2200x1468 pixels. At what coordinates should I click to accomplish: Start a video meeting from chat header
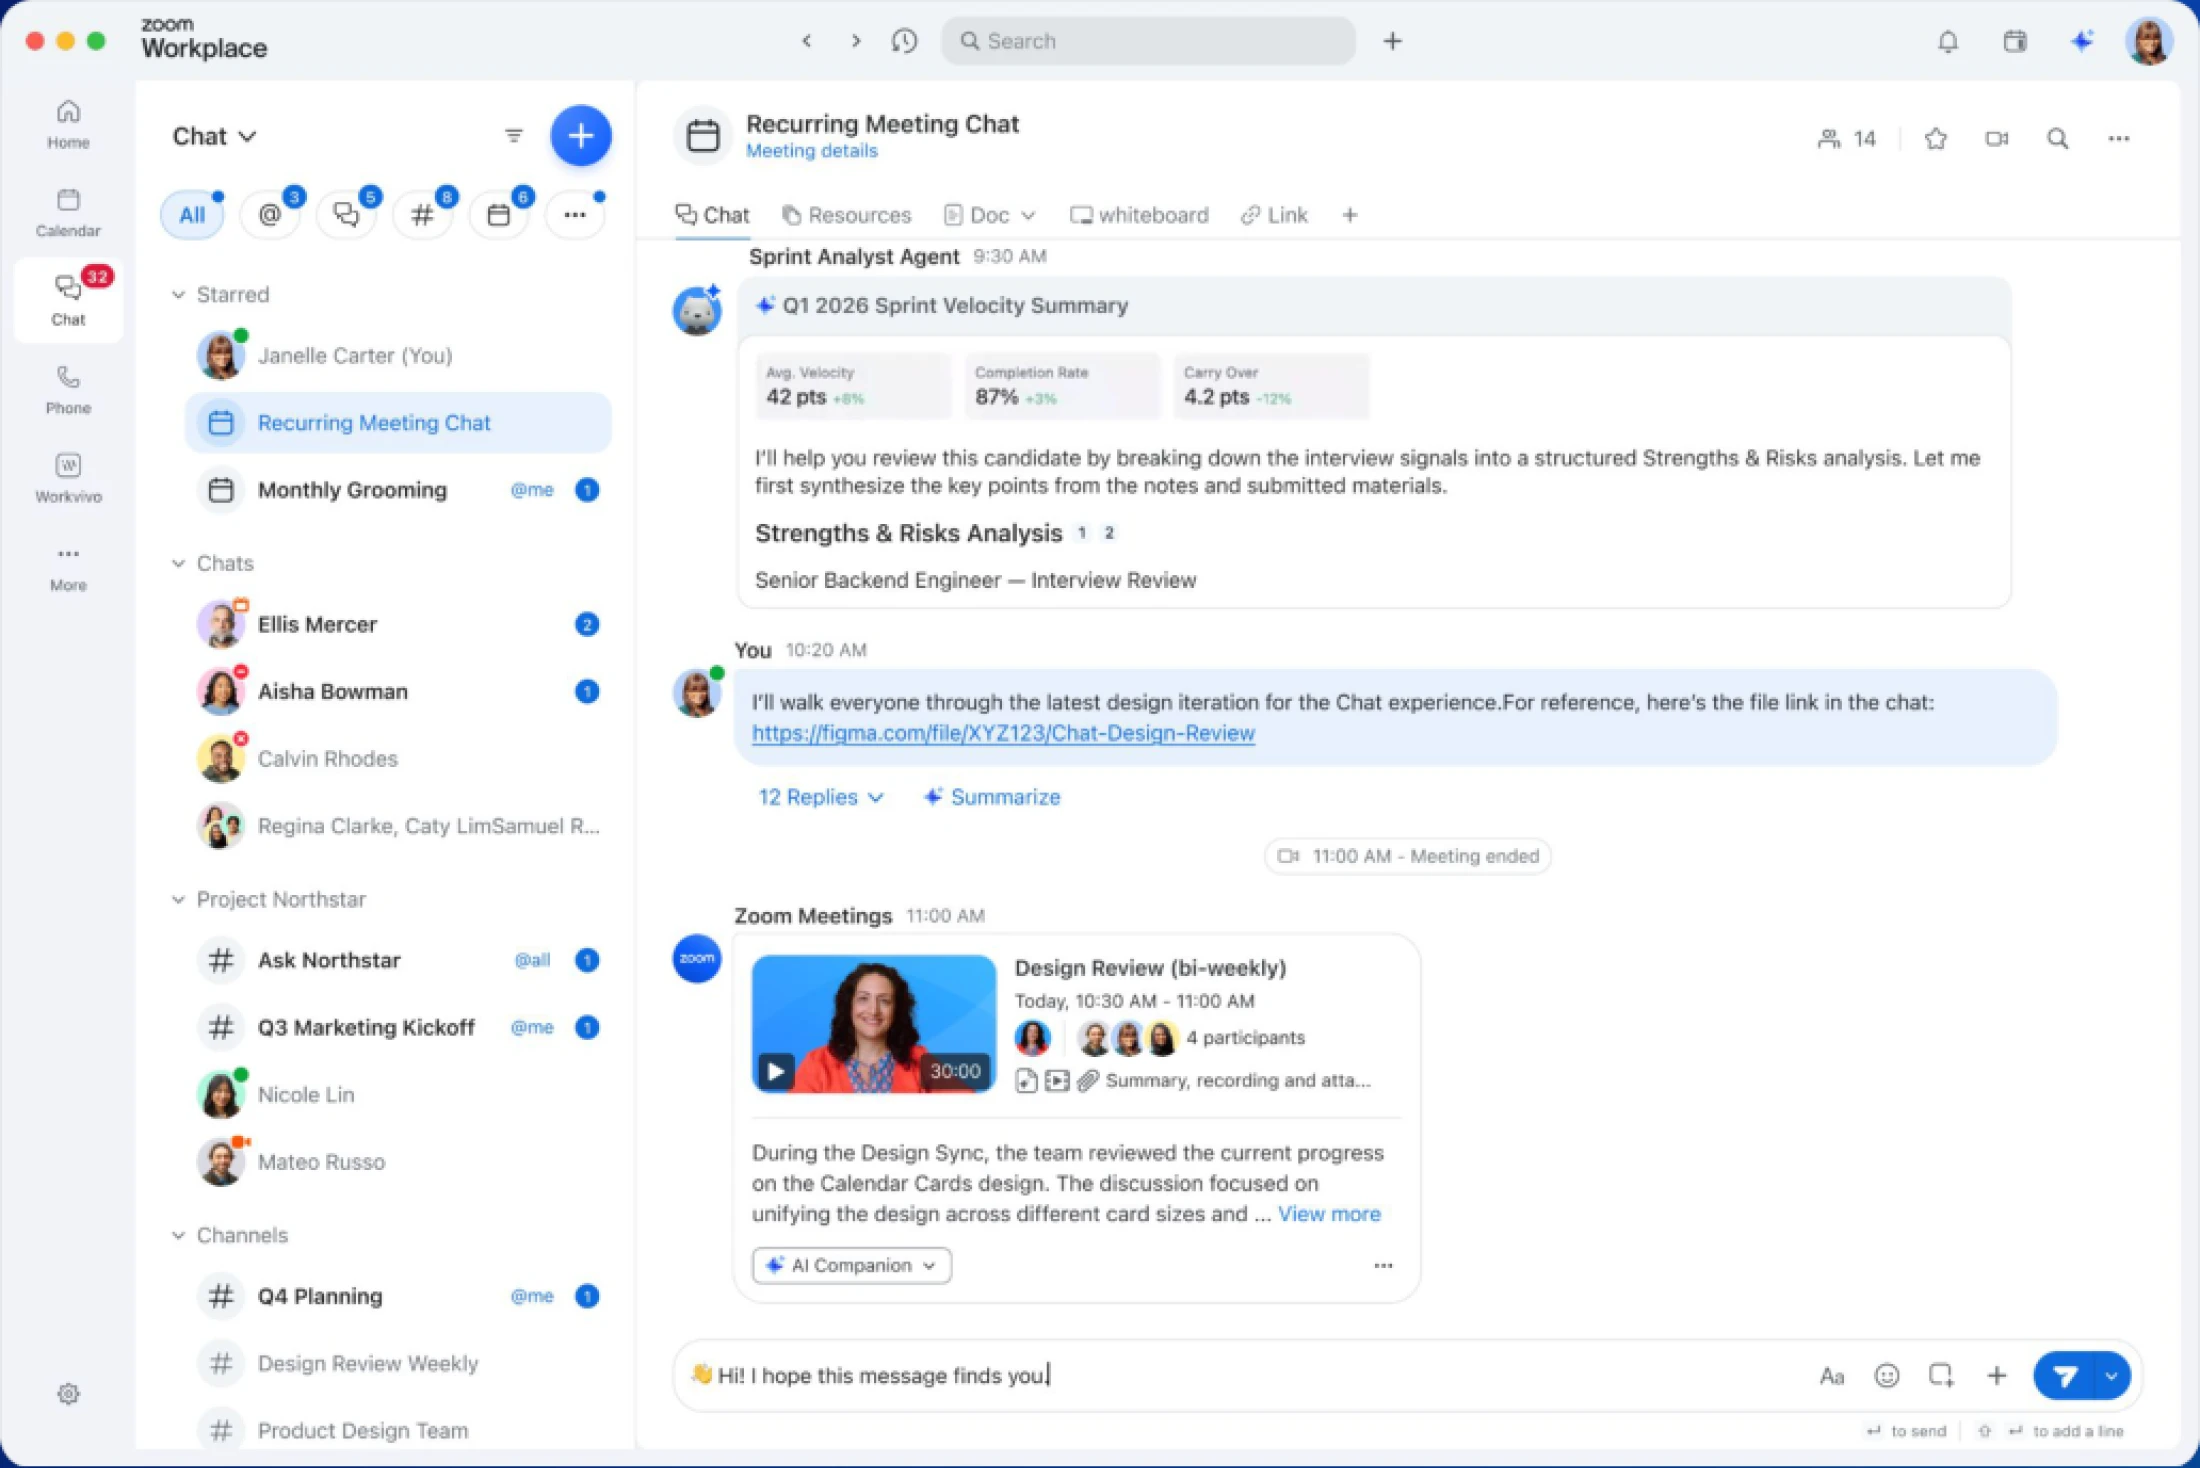(1996, 138)
